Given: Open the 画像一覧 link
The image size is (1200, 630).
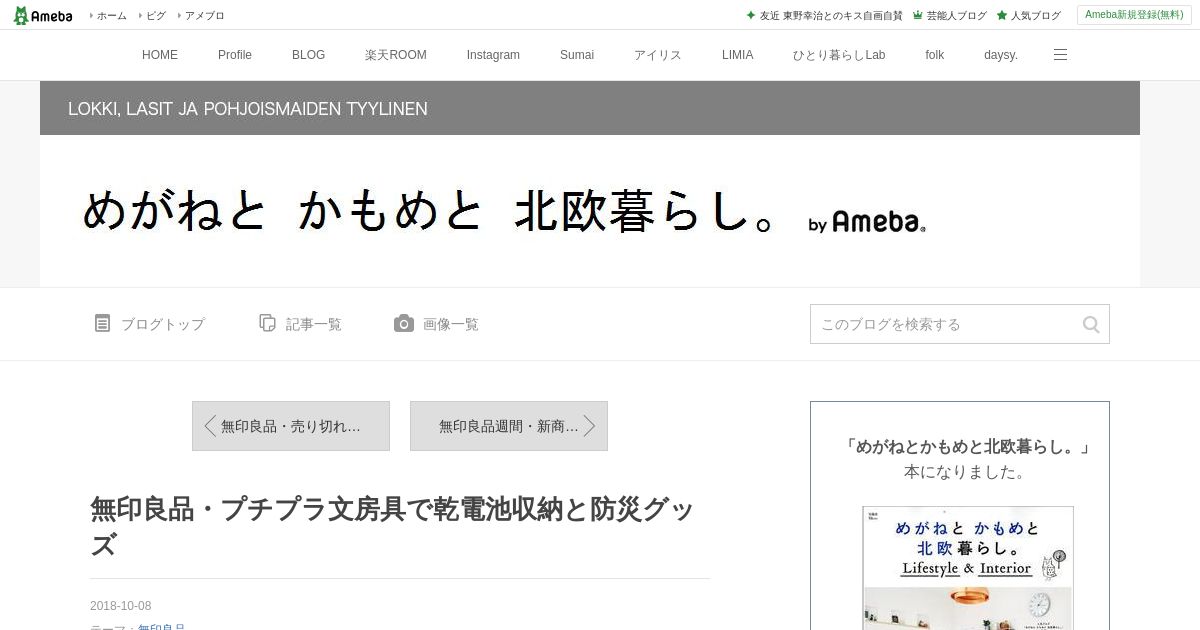Looking at the screenshot, I should click(x=451, y=324).
